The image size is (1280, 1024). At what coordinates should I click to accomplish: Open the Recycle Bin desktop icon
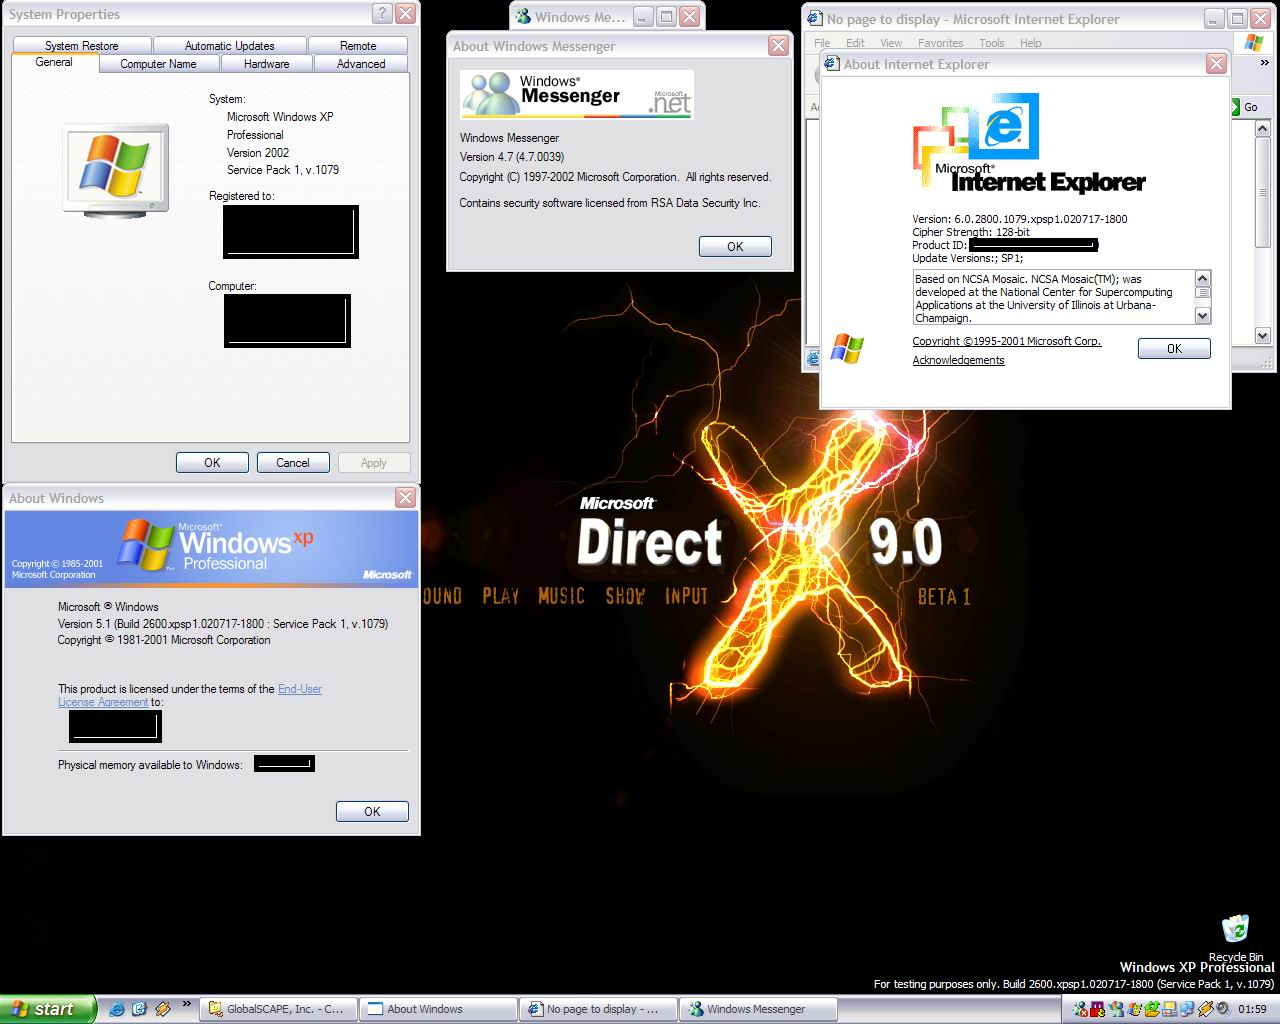pos(1235,932)
